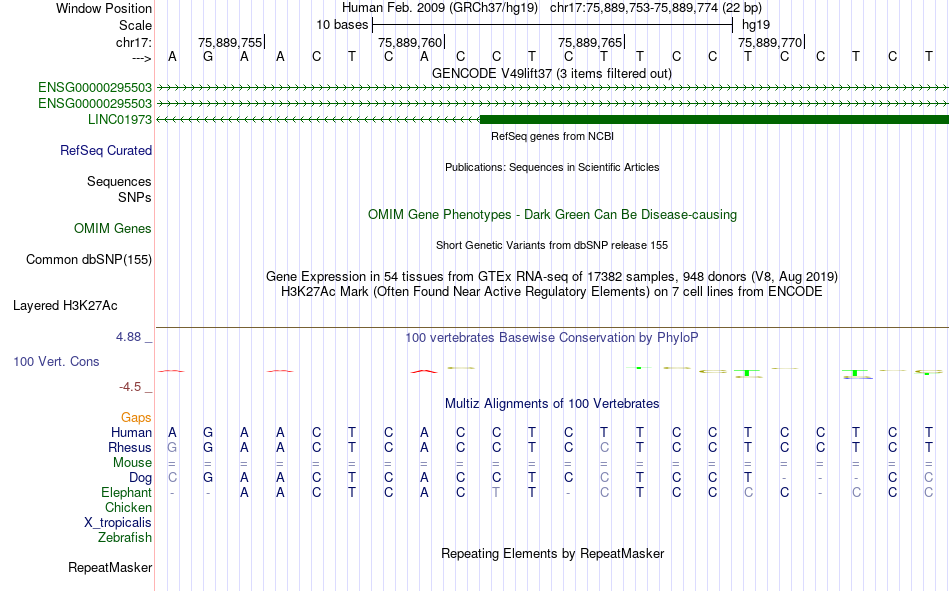Click Multiz Alignments of 100 Vertebrates title
Screen dimensions: 950x591
click(x=552, y=404)
